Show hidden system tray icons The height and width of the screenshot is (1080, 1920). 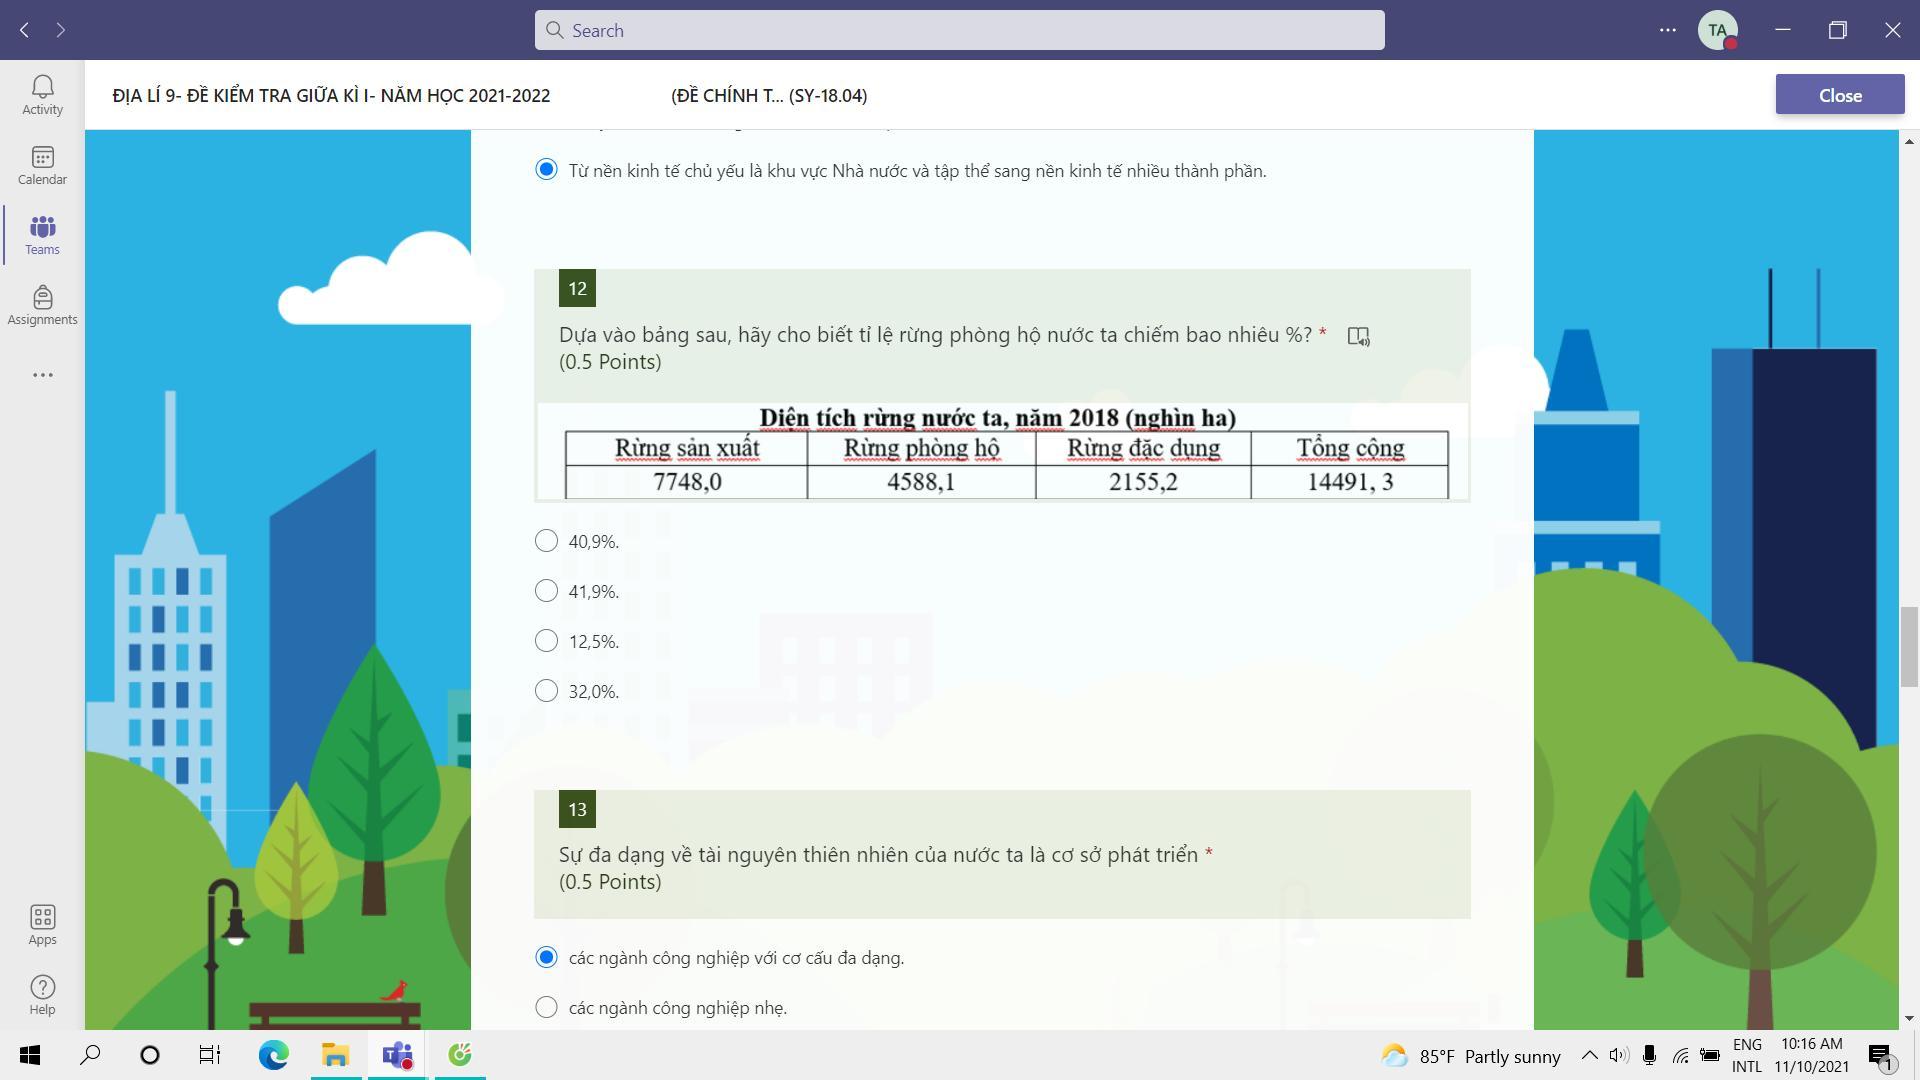coord(1589,1056)
